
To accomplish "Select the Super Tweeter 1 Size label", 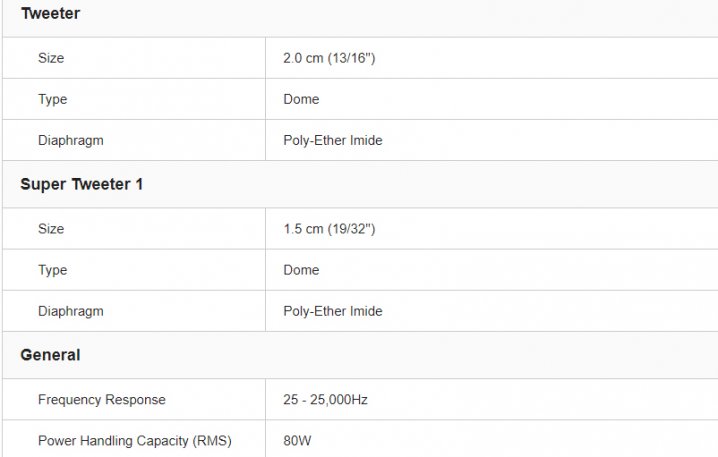I will tap(51, 229).
